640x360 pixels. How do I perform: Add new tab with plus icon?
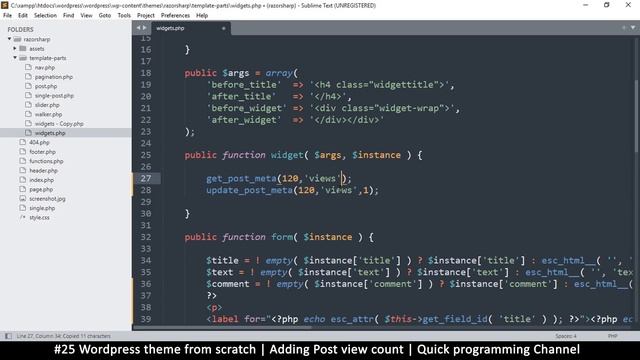pyautogui.click(x=624, y=28)
